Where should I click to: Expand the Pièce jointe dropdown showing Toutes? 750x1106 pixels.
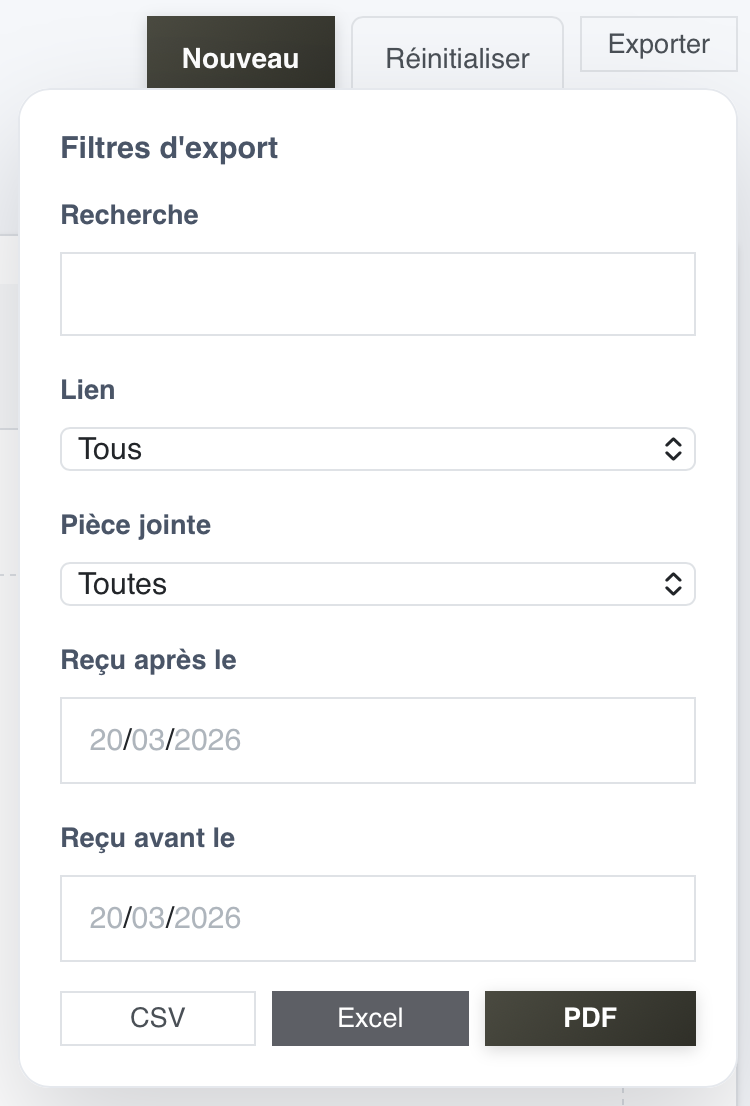click(377, 584)
